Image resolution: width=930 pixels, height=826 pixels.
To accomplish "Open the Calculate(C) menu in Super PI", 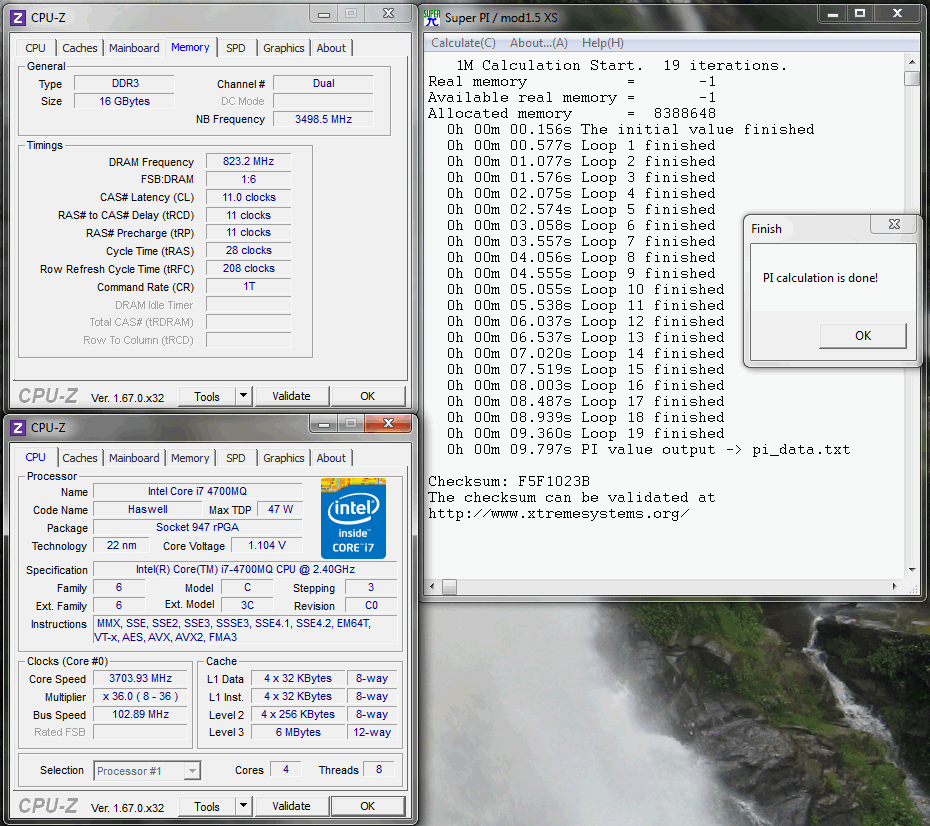I will 463,43.
